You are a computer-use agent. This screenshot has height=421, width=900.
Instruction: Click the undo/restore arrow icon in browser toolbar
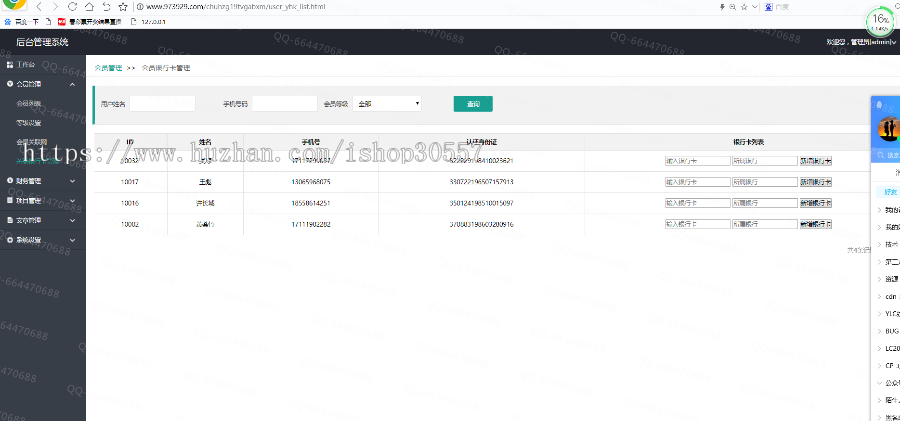(106, 7)
